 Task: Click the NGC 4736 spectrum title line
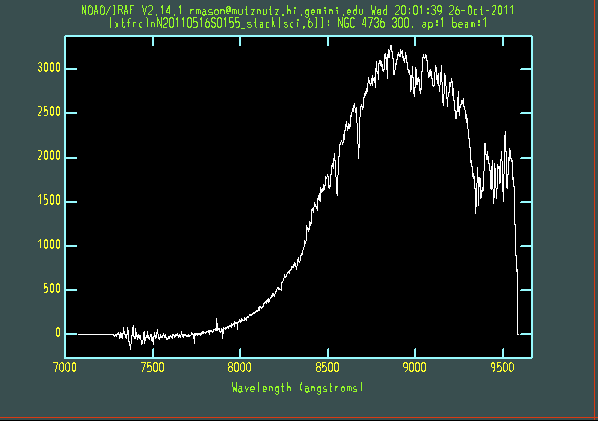coord(298,24)
